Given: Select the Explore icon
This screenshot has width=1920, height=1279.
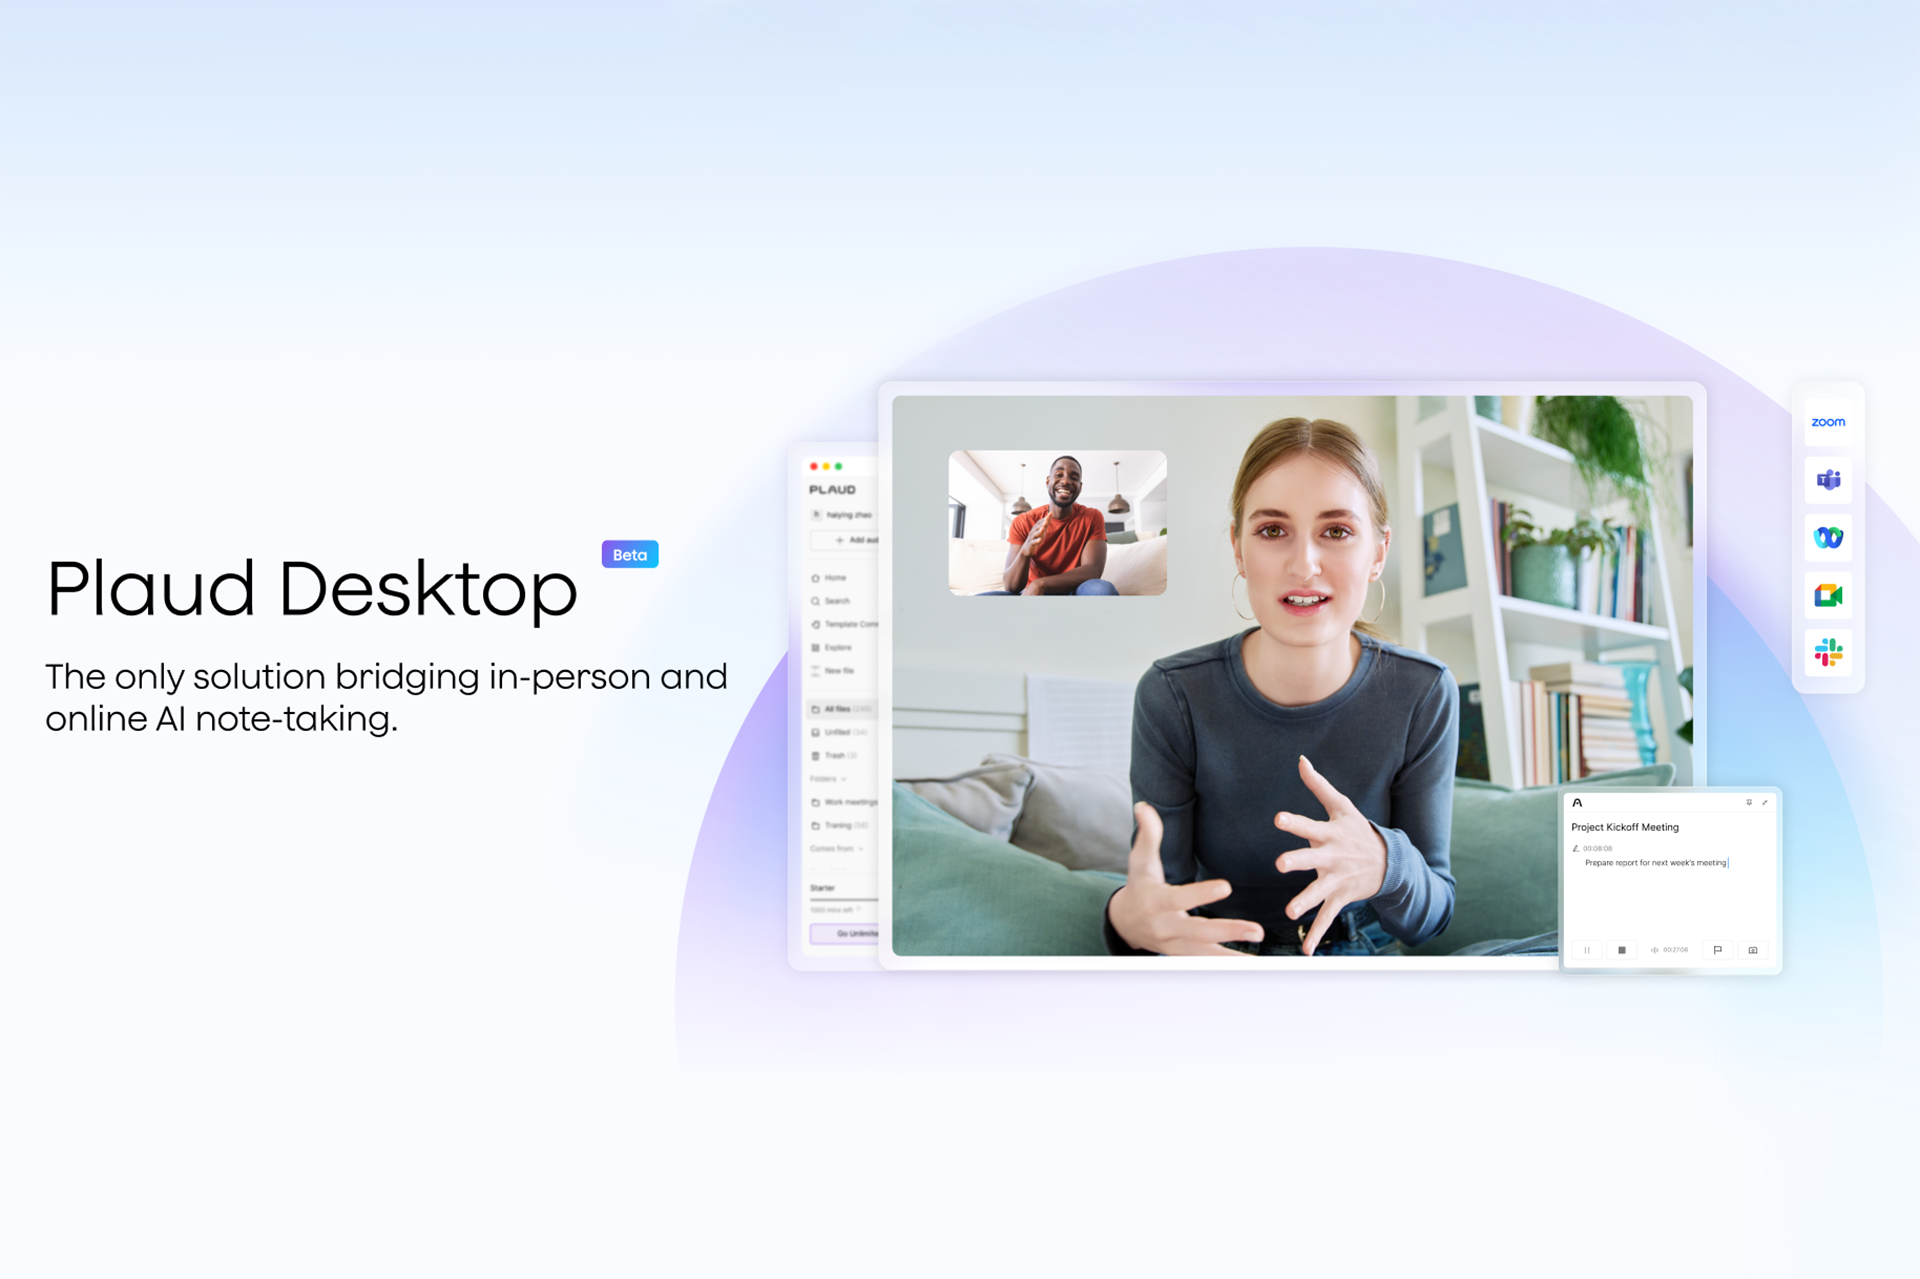Looking at the screenshot, I should pyautogui.click(x=816, y=647).
